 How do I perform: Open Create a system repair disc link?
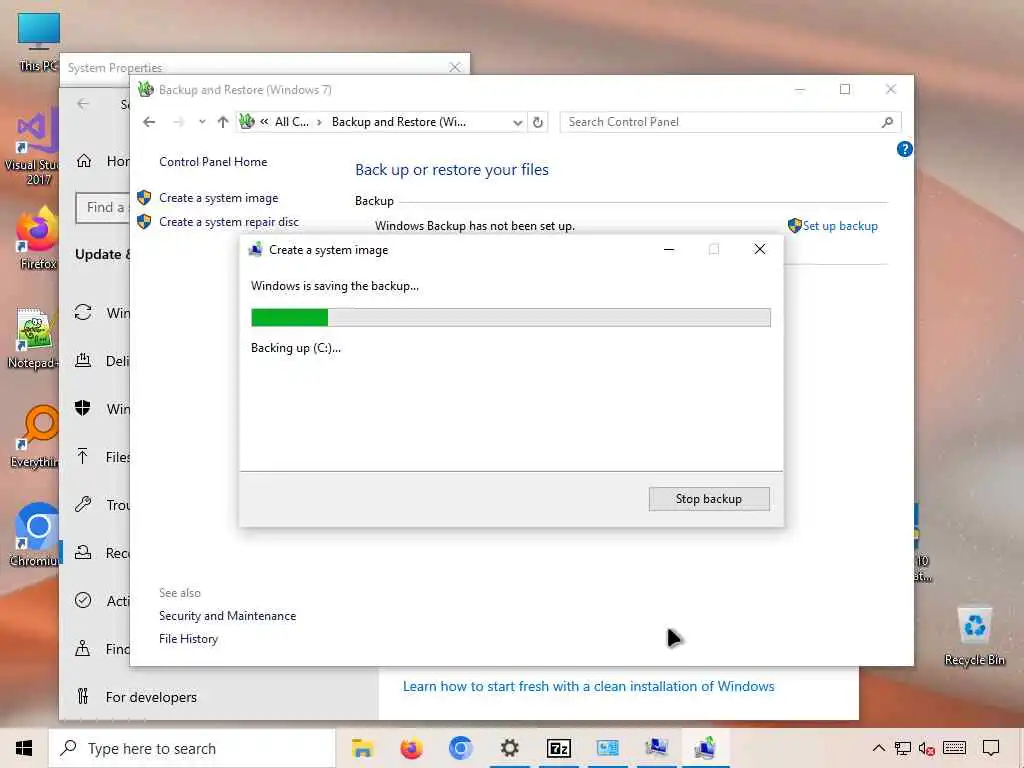[x=229, y=222]
